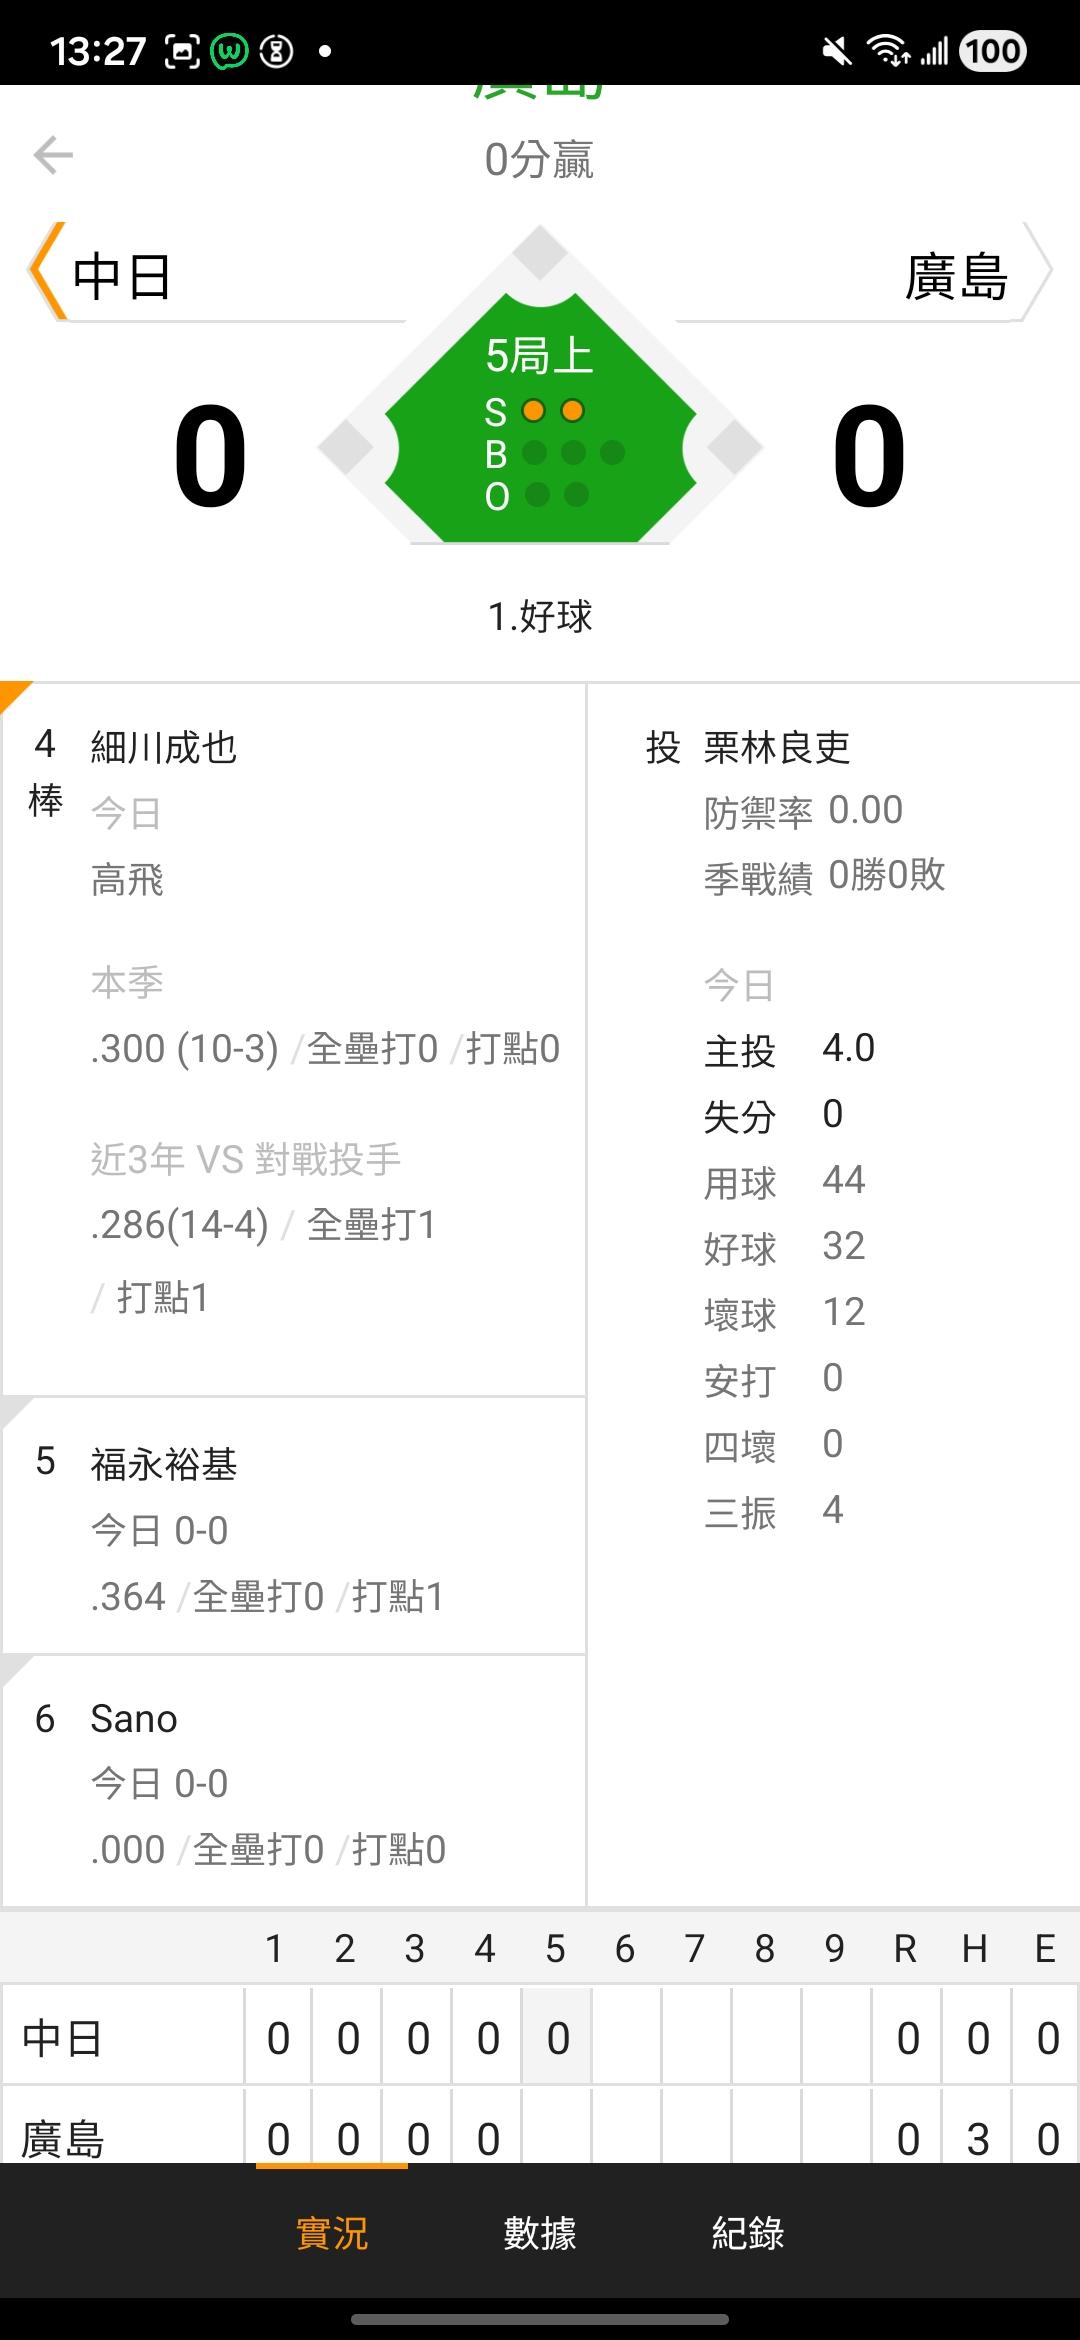1080x2340 pixels.
Task: Tap the Wi-Fi icon in status bar
Action: coord(887,51)
